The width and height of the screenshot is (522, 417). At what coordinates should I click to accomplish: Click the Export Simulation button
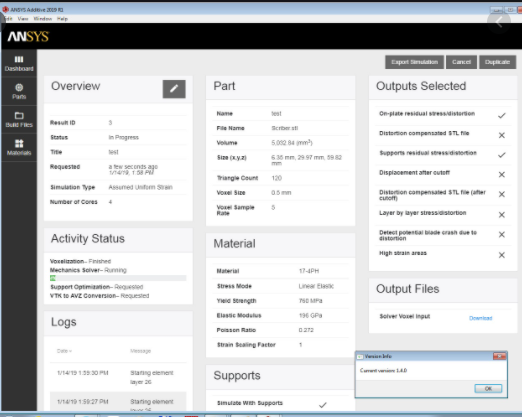(x=414, y=62)
